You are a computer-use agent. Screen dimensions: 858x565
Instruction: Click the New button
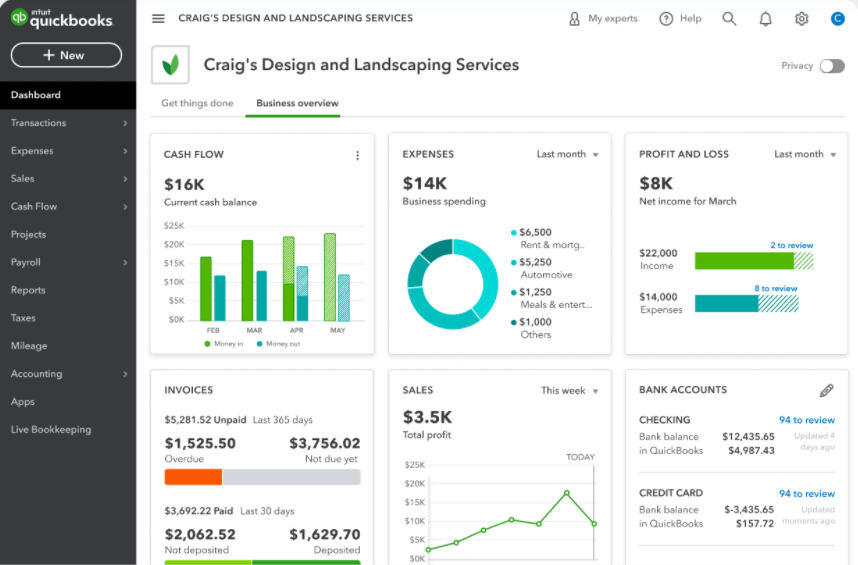(66, 55)
